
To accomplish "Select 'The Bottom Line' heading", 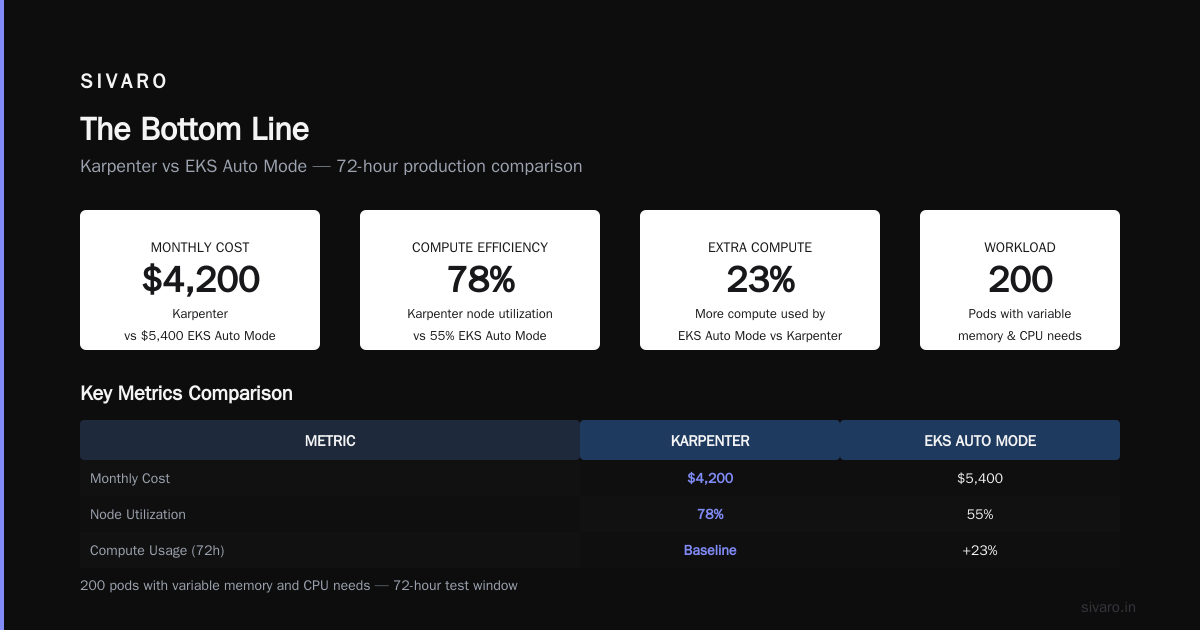I will coord(194,129).
